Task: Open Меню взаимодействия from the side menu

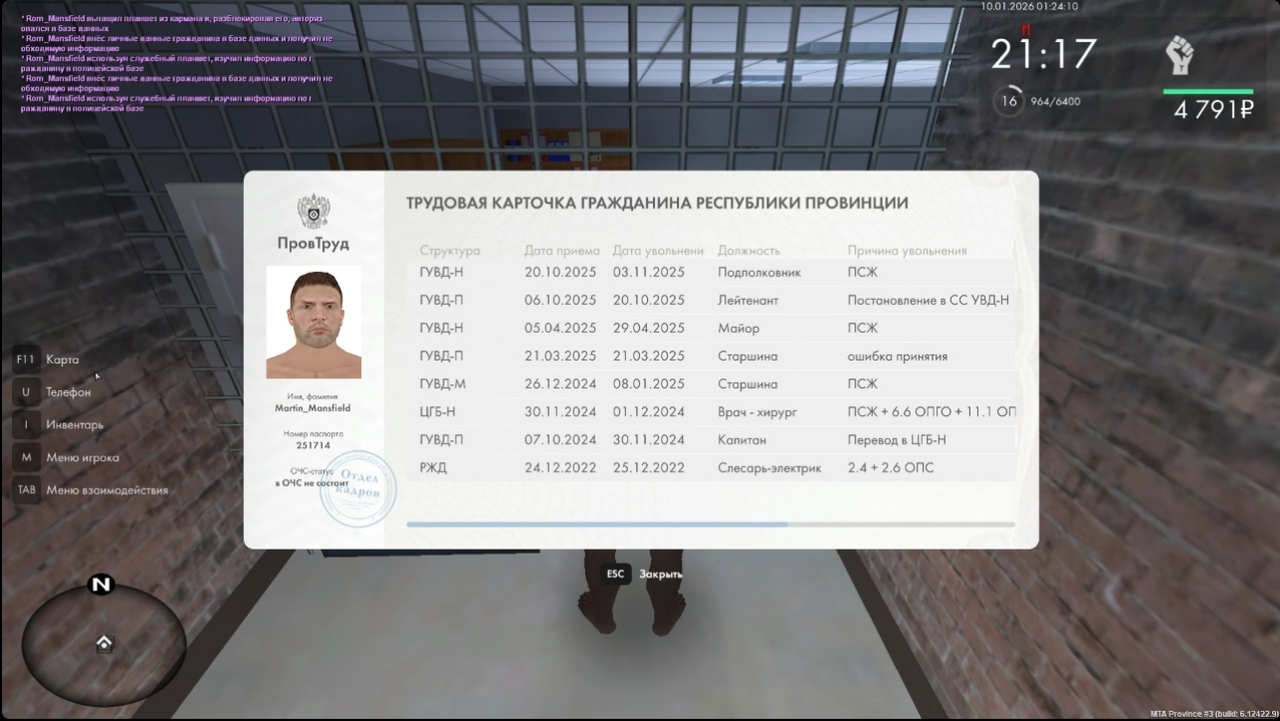Action: (107, 490)
